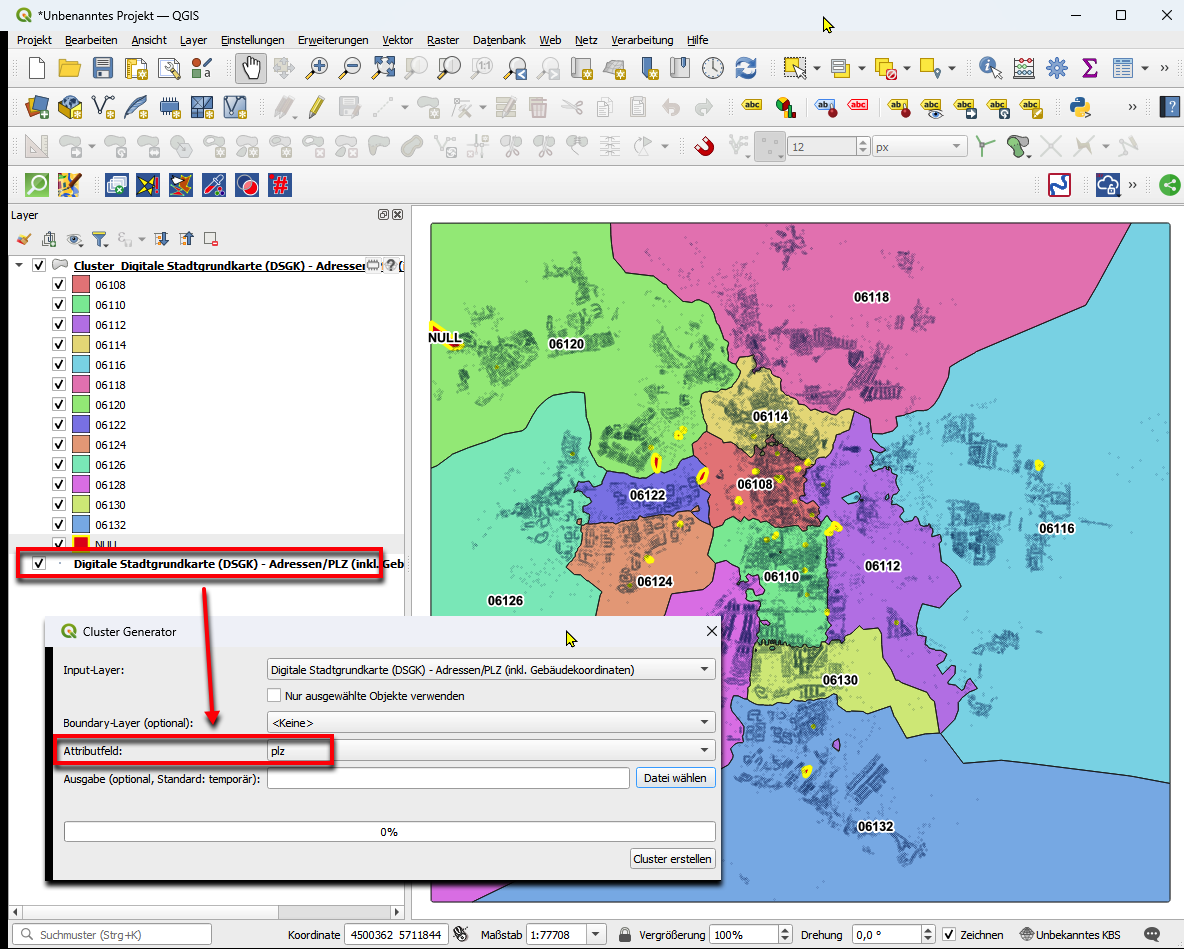The image size is (1184, 949).
Task: Select the Pan Map hand tool
Action: (251, 68)
